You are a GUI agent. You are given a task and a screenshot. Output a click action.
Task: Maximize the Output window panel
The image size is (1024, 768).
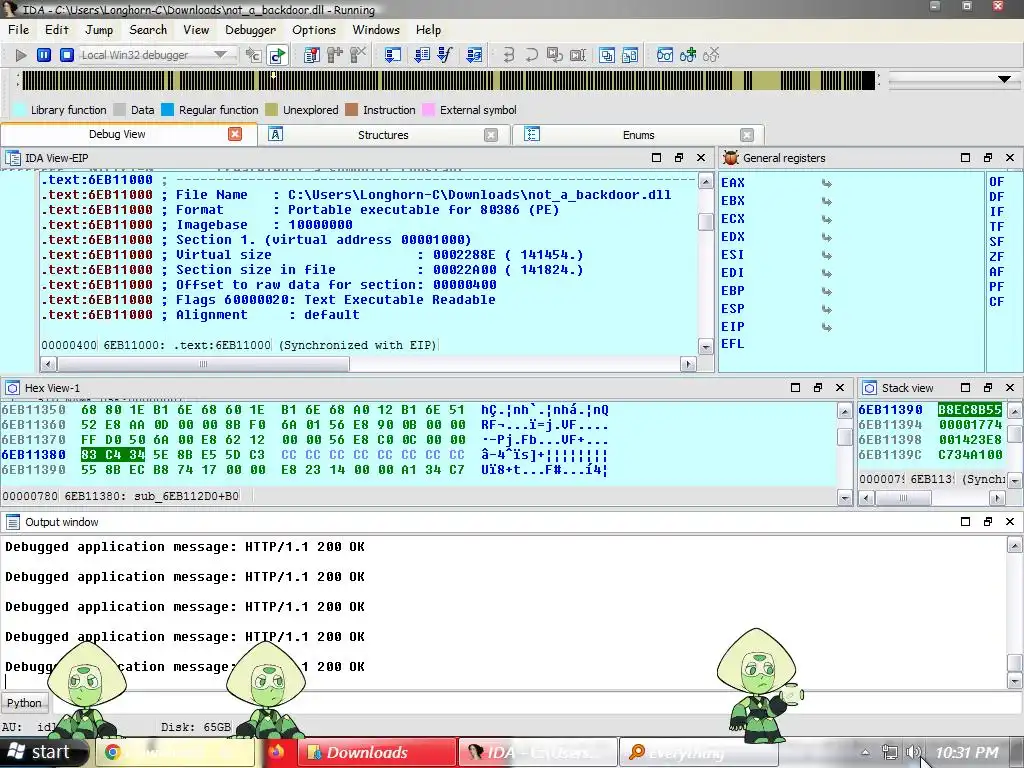965,521
